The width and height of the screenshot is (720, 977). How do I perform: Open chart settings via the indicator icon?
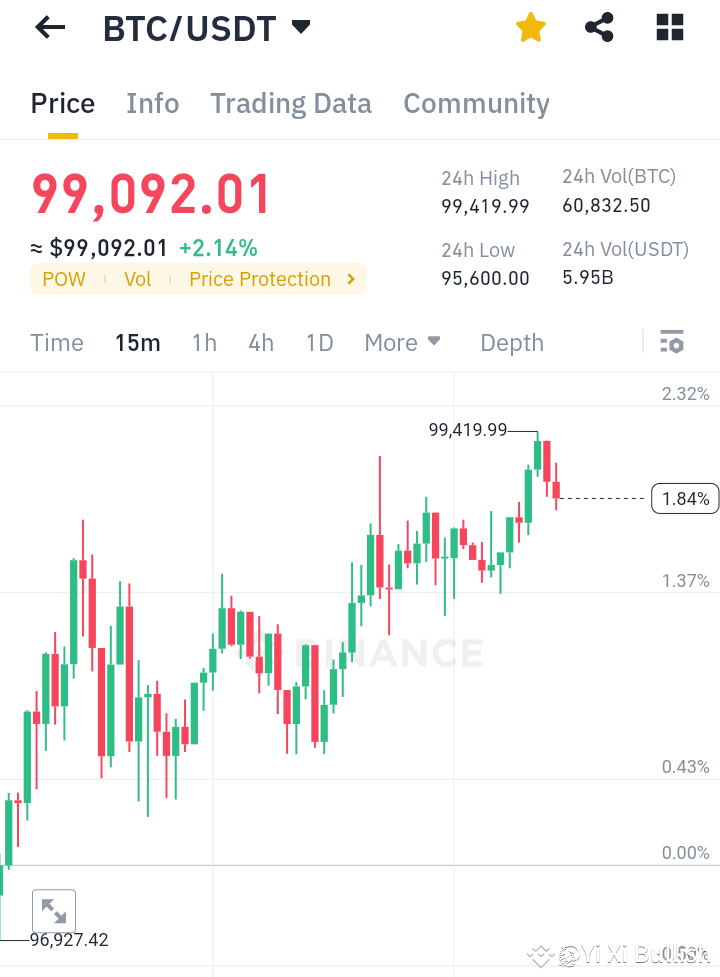(671, 342)
